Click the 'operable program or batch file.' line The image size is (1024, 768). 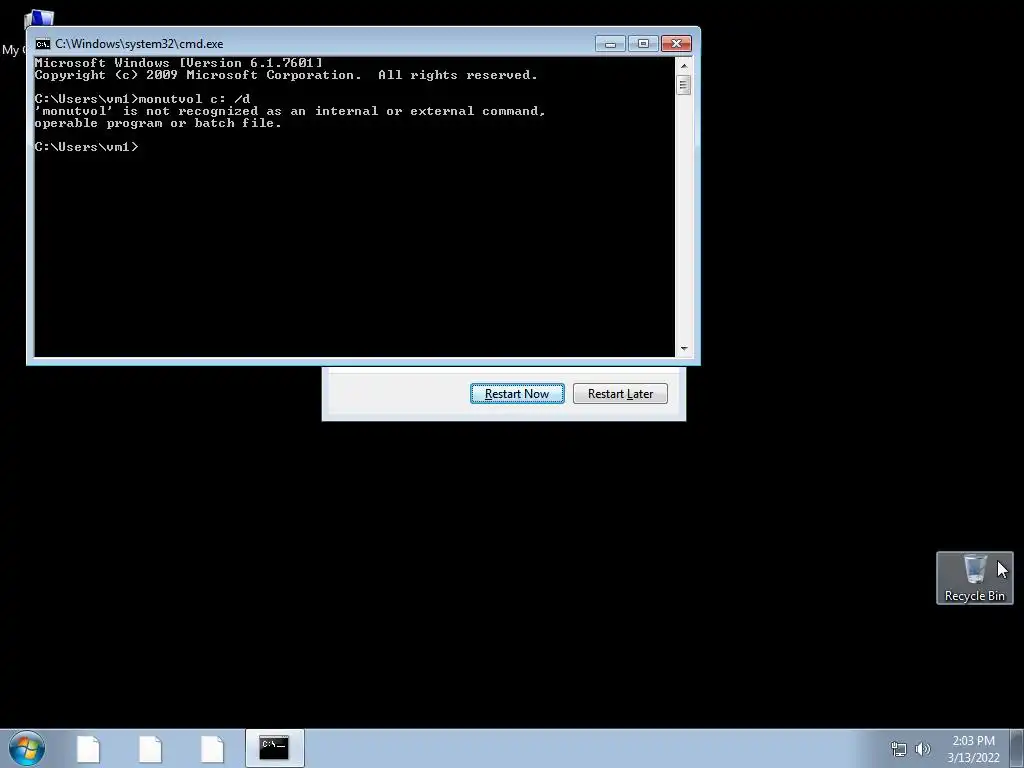[158, 123]
